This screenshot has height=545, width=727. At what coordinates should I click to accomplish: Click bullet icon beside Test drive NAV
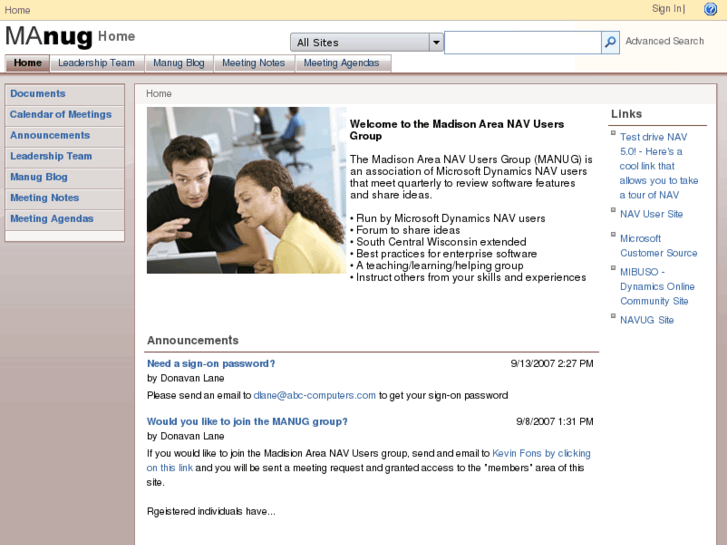(x=613, y=133)
